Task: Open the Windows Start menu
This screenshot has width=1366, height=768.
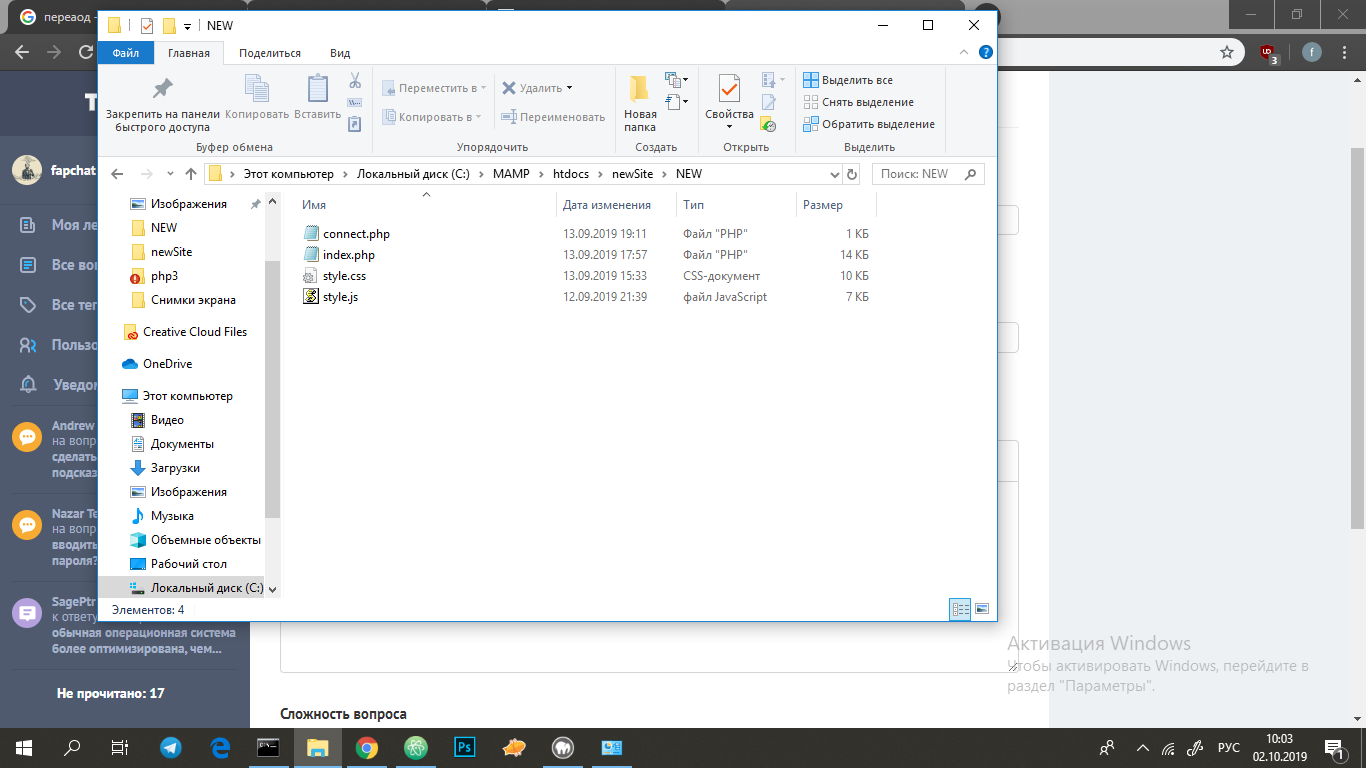Action: coord(23,747)
